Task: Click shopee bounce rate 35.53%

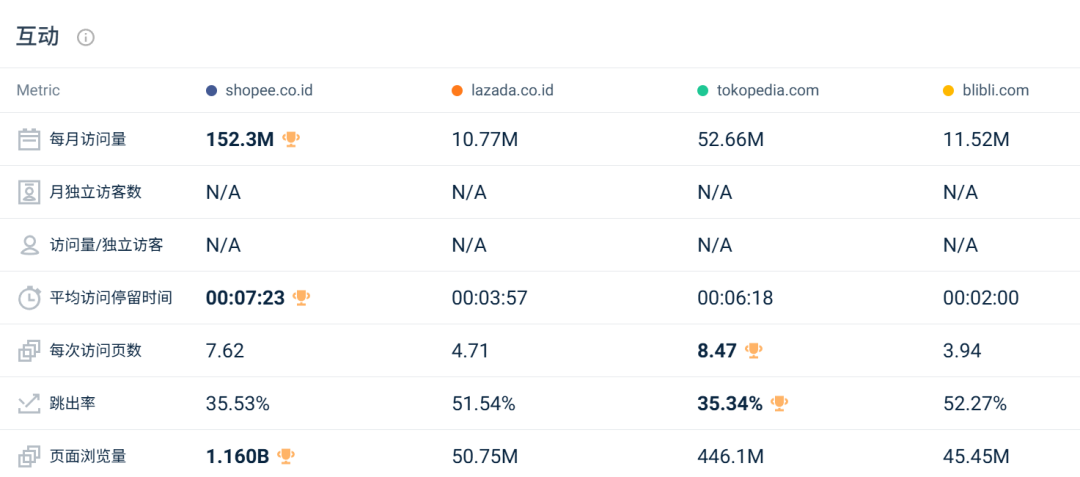Action: 238,403
